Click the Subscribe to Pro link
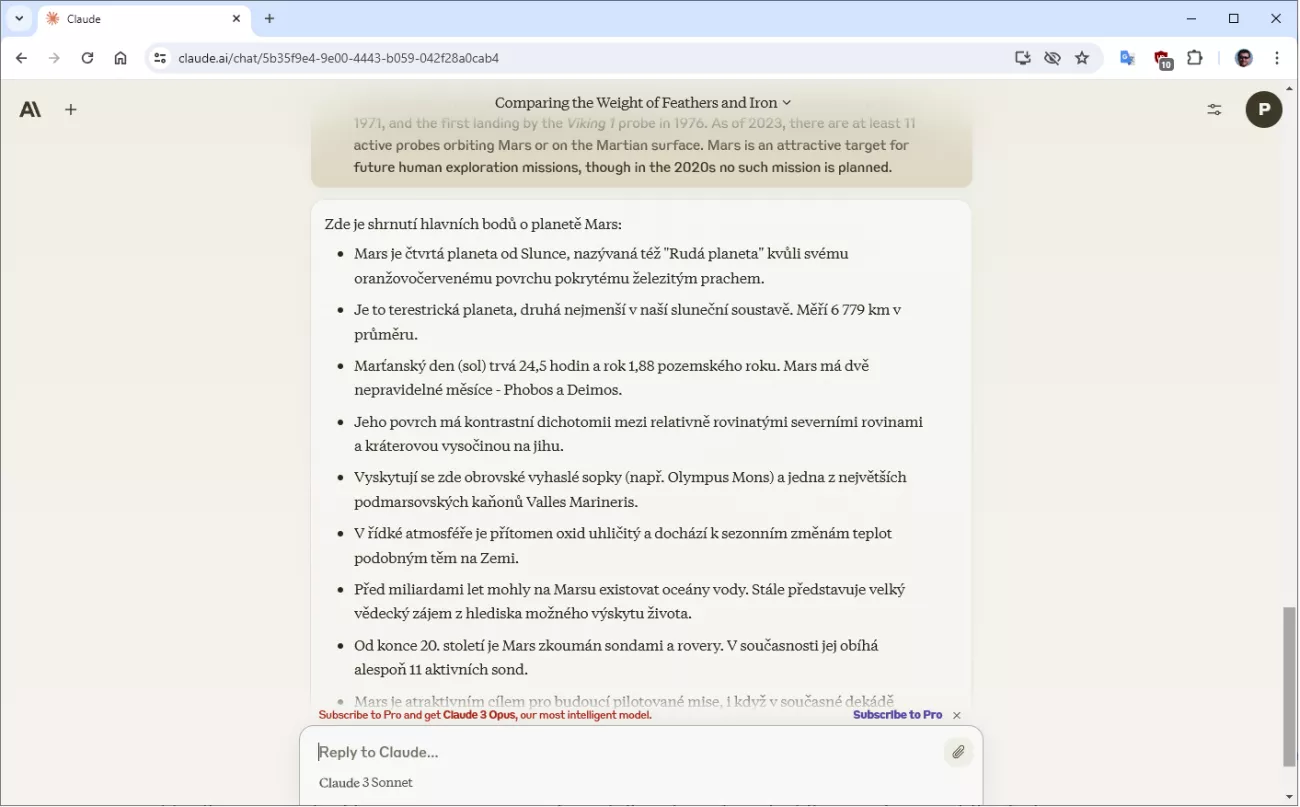Image resolution: width=1300 pixels, height=807 pixels. pyautogui.click(x=897, y=715)
